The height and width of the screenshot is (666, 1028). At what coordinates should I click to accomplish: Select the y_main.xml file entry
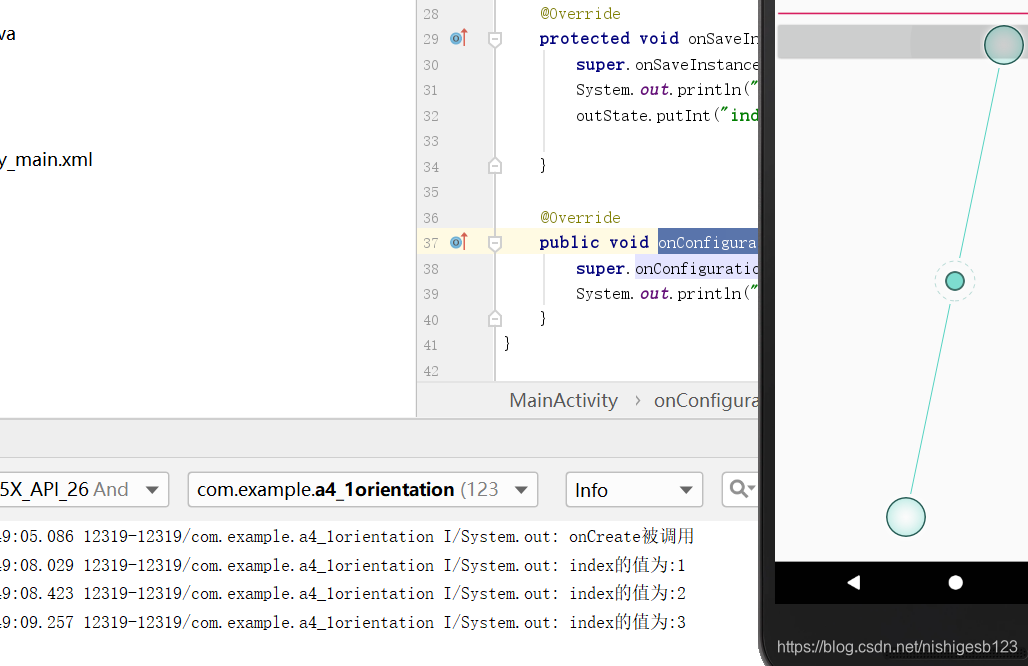(46, 160)
